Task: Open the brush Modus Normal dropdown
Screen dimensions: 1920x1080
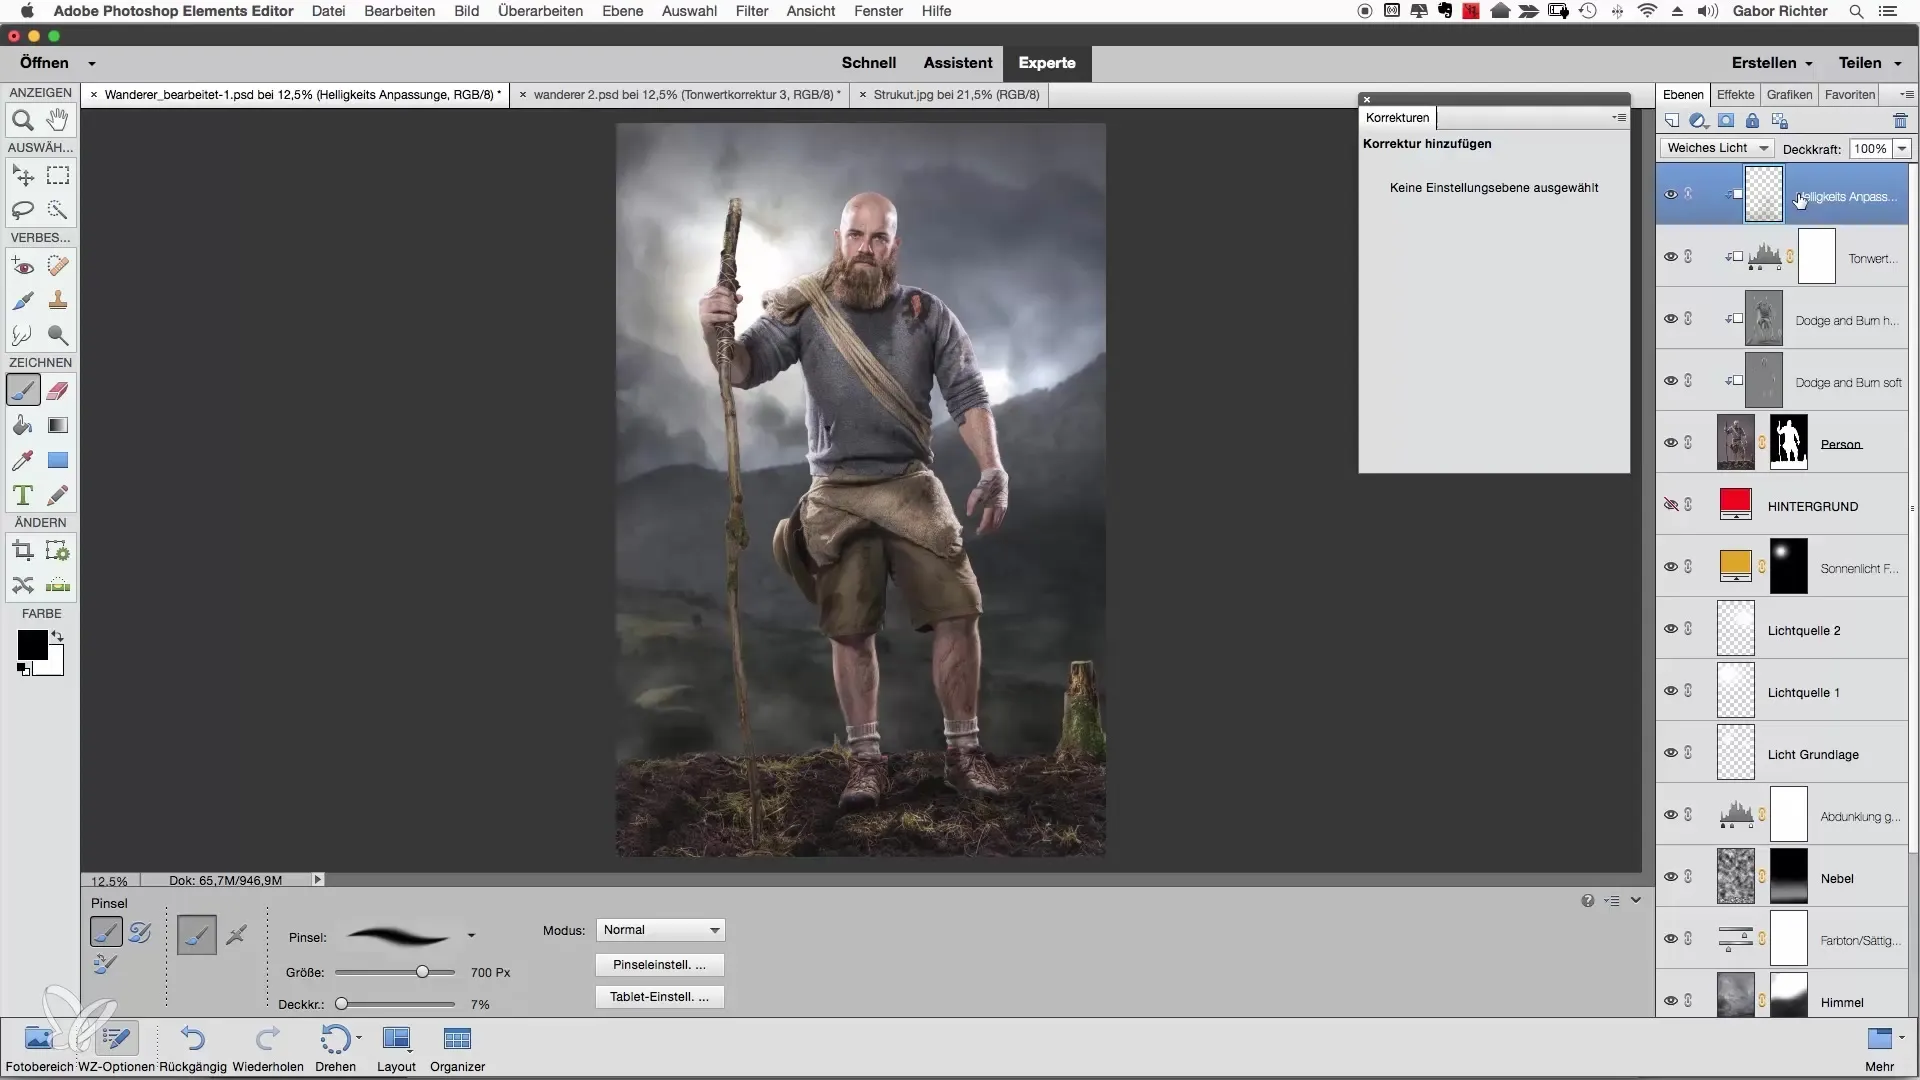Action: [660, 930]
